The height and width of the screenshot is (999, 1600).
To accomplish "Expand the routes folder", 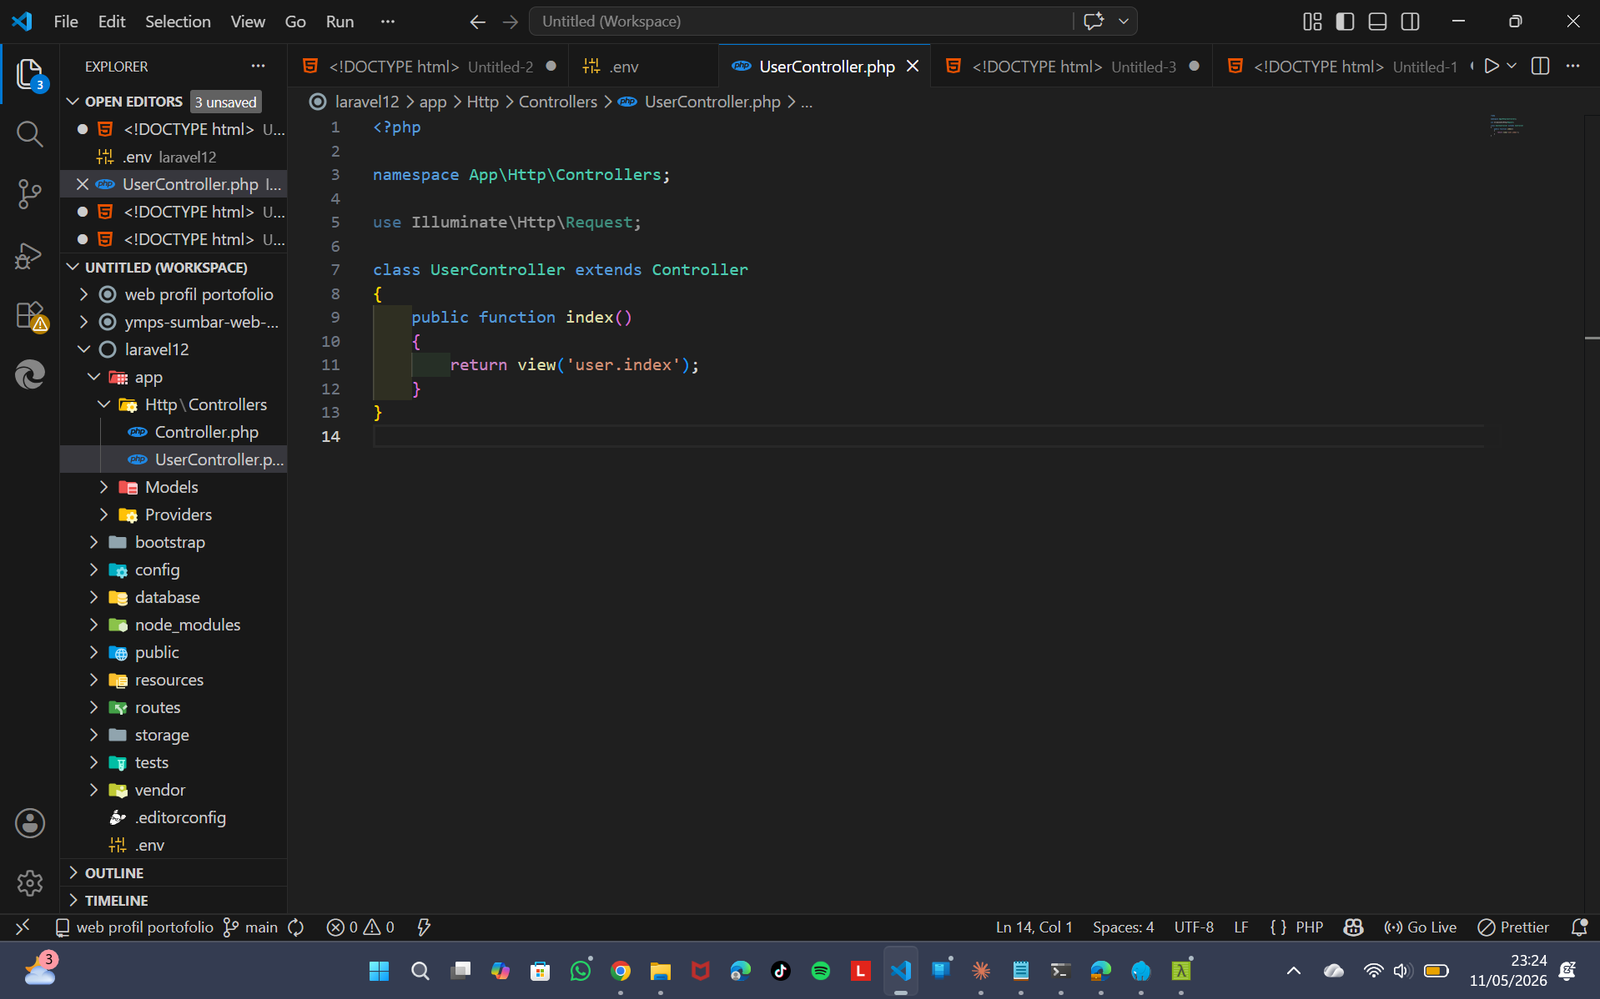I will click(174, 707).
